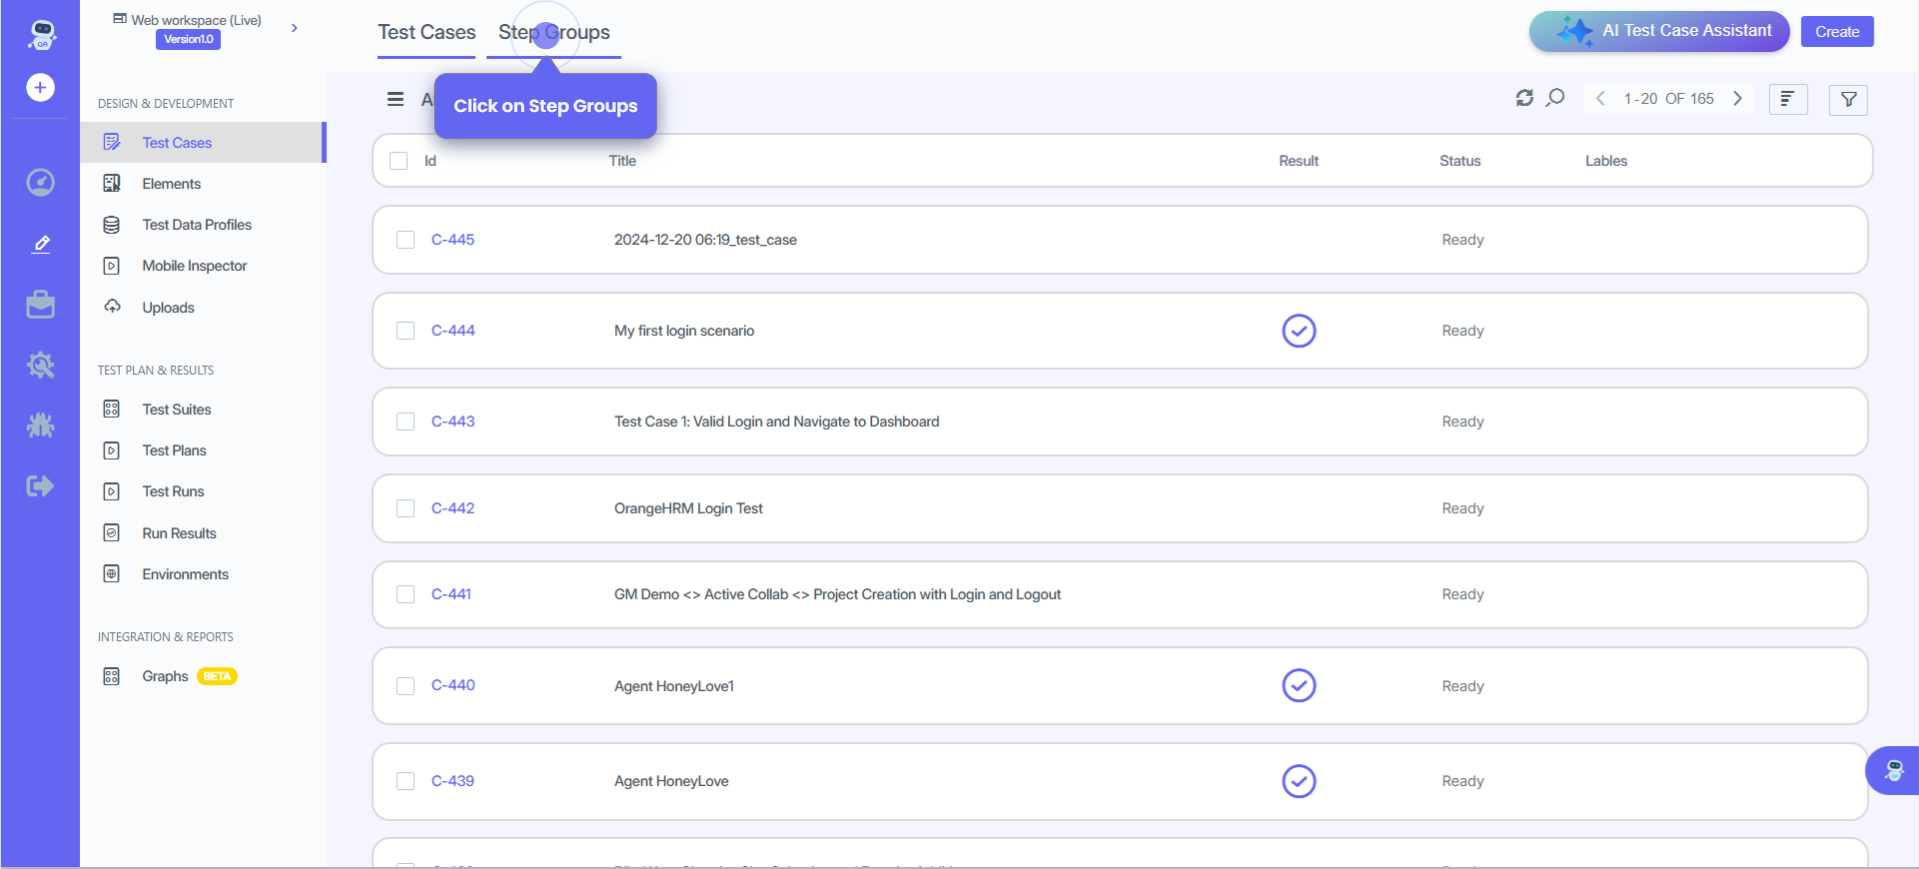Toggle the select-all checkbox in header row
Image resolution: width=1919 pixels, height=869 pixels.
[399, 161]
